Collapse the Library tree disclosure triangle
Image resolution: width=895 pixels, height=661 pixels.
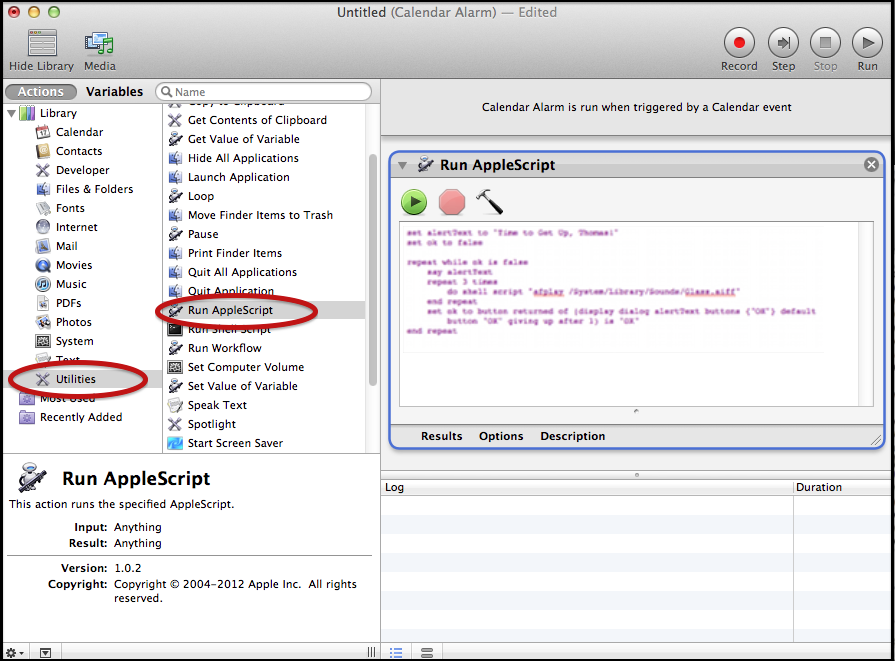(11, 114)
